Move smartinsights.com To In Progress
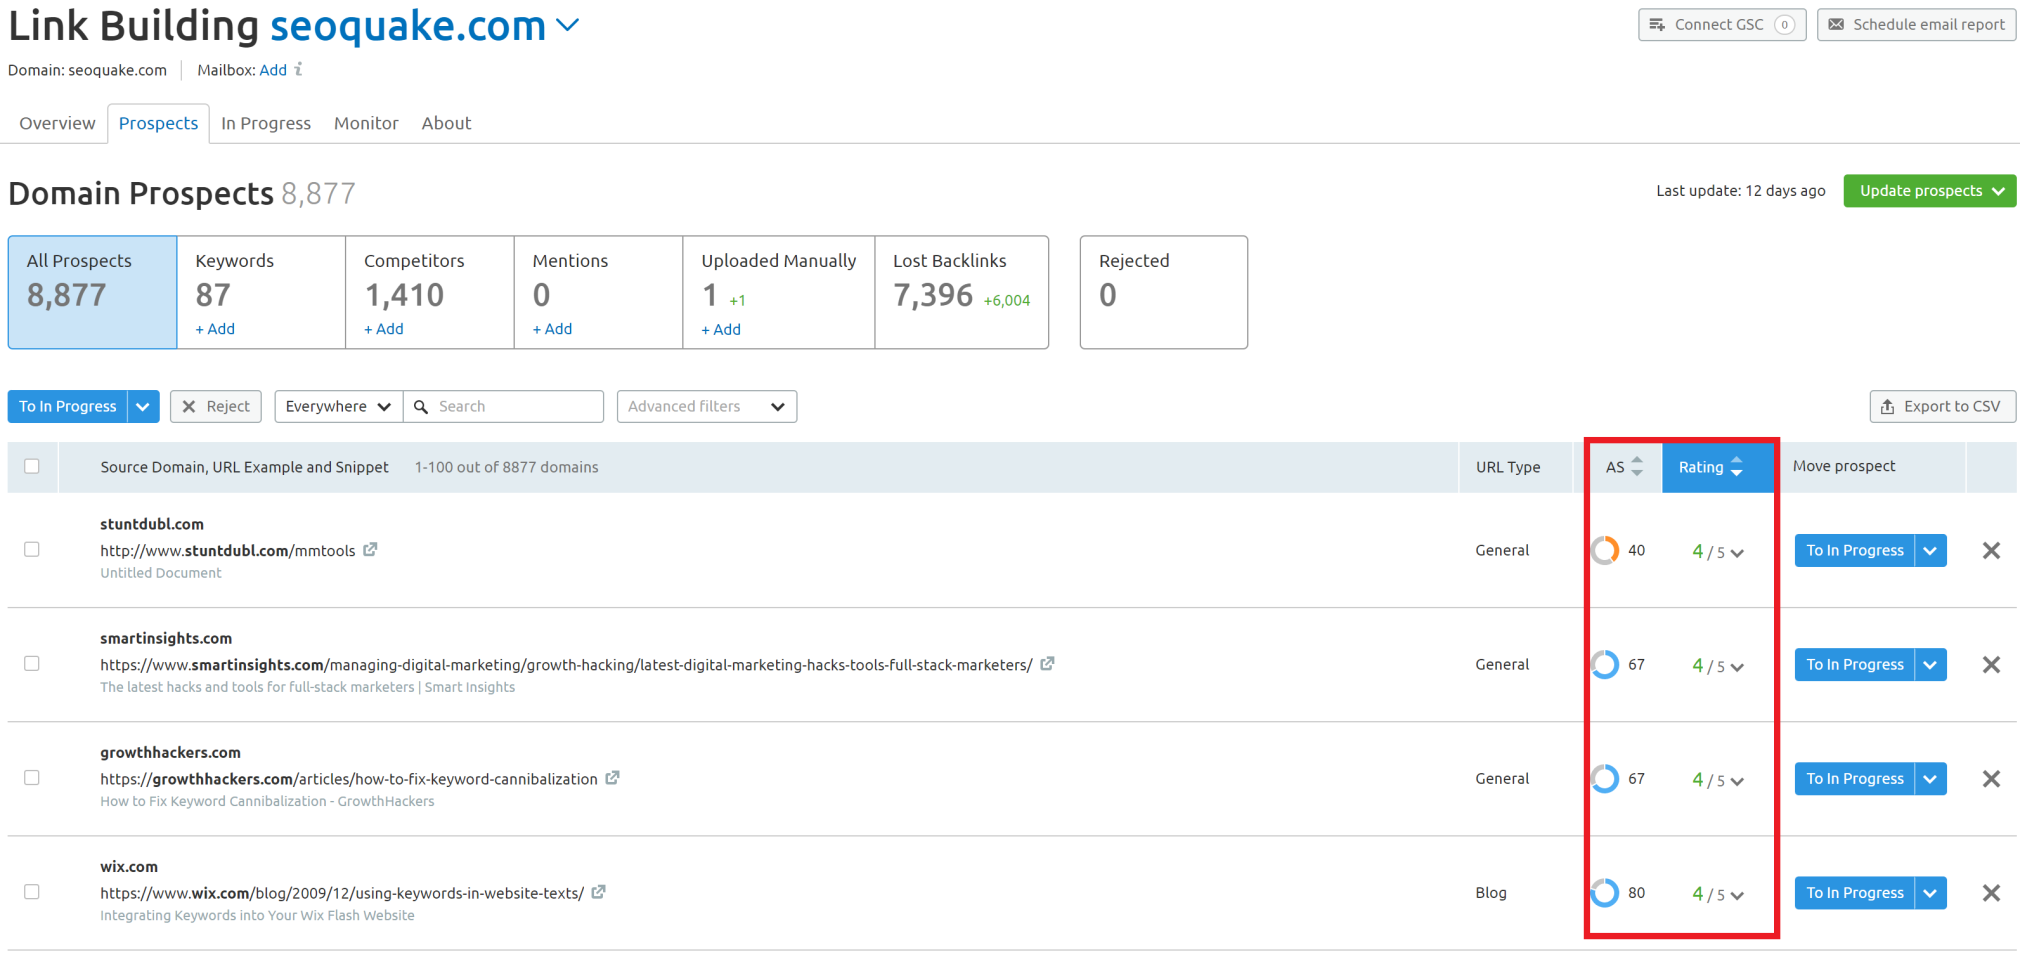 tap(1855, 664)
